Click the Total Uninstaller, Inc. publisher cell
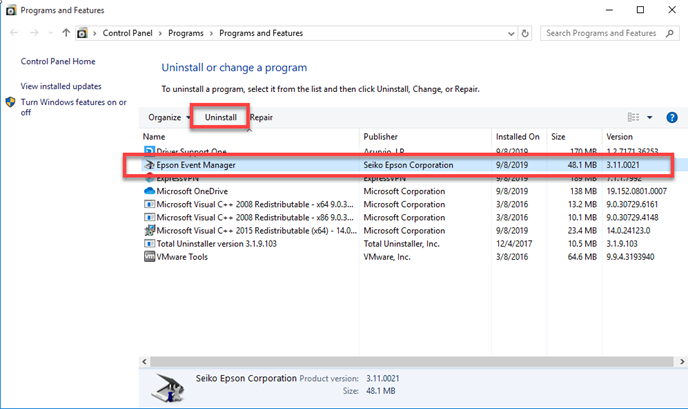Screen dimensions: 688x409 (401, 244)
